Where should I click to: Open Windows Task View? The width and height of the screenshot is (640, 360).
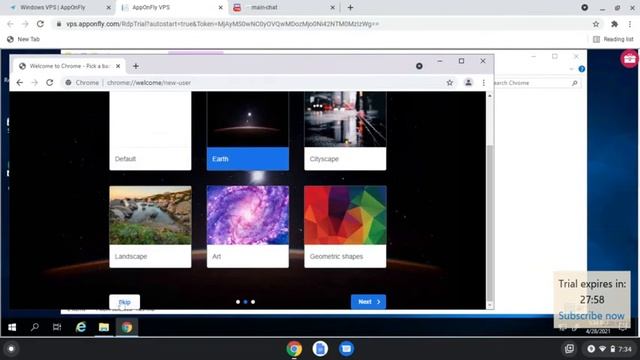[x=57, y=327]
